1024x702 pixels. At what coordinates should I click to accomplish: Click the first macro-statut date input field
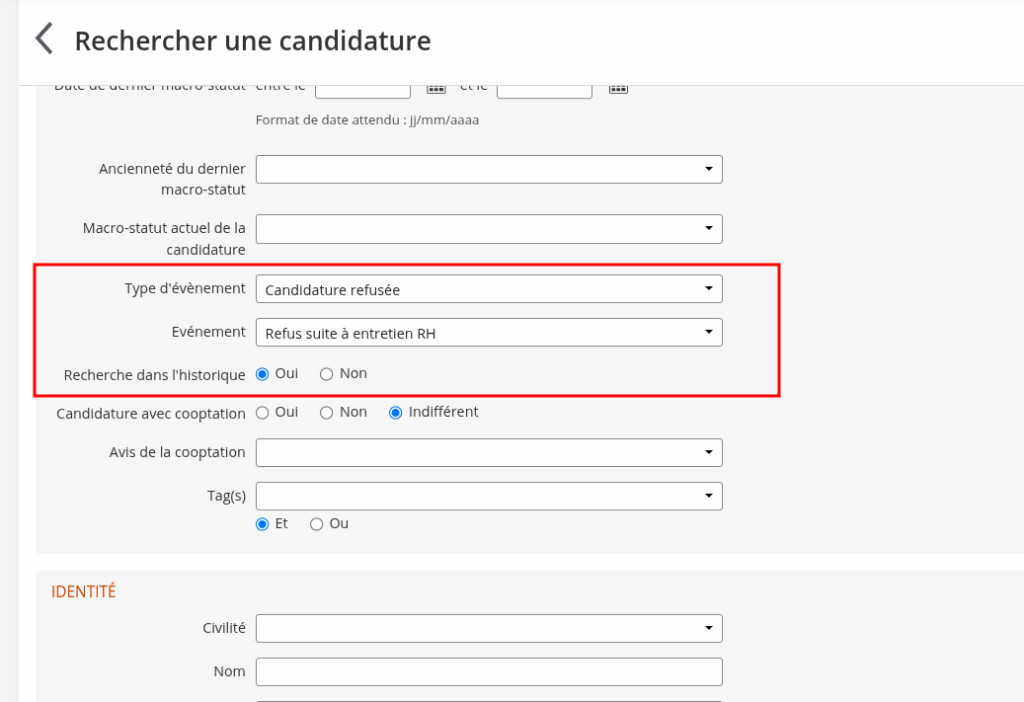[363, 89]
